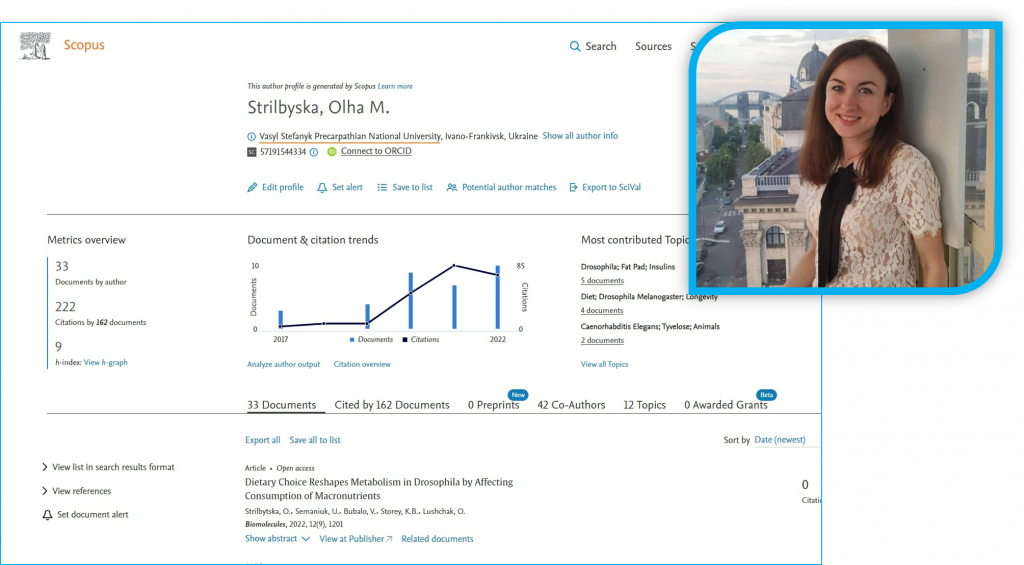Click the Save to list icon
This screenshot has height=565, width=1024.
(x=382, y=187)
